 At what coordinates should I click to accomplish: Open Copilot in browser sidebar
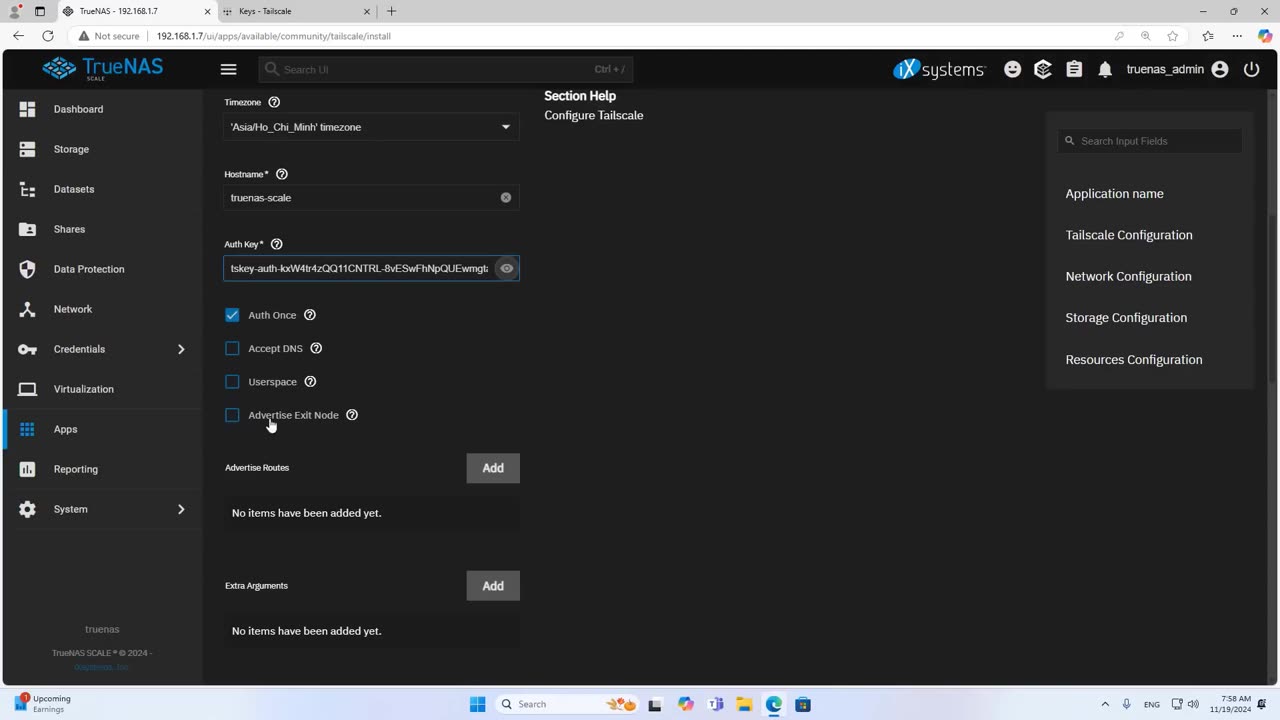point(1264,36)
